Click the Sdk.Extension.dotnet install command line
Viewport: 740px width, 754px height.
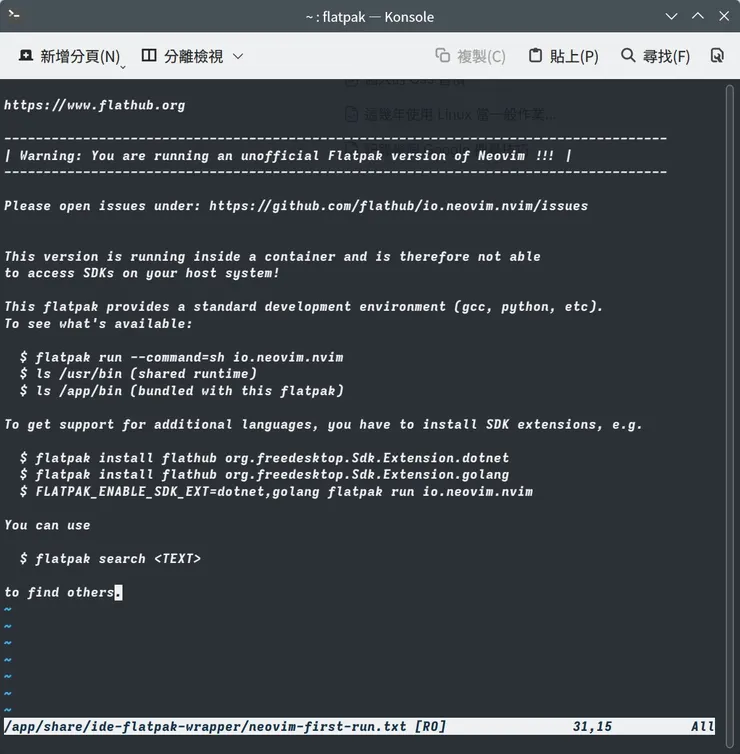click(x=264, y=458)
